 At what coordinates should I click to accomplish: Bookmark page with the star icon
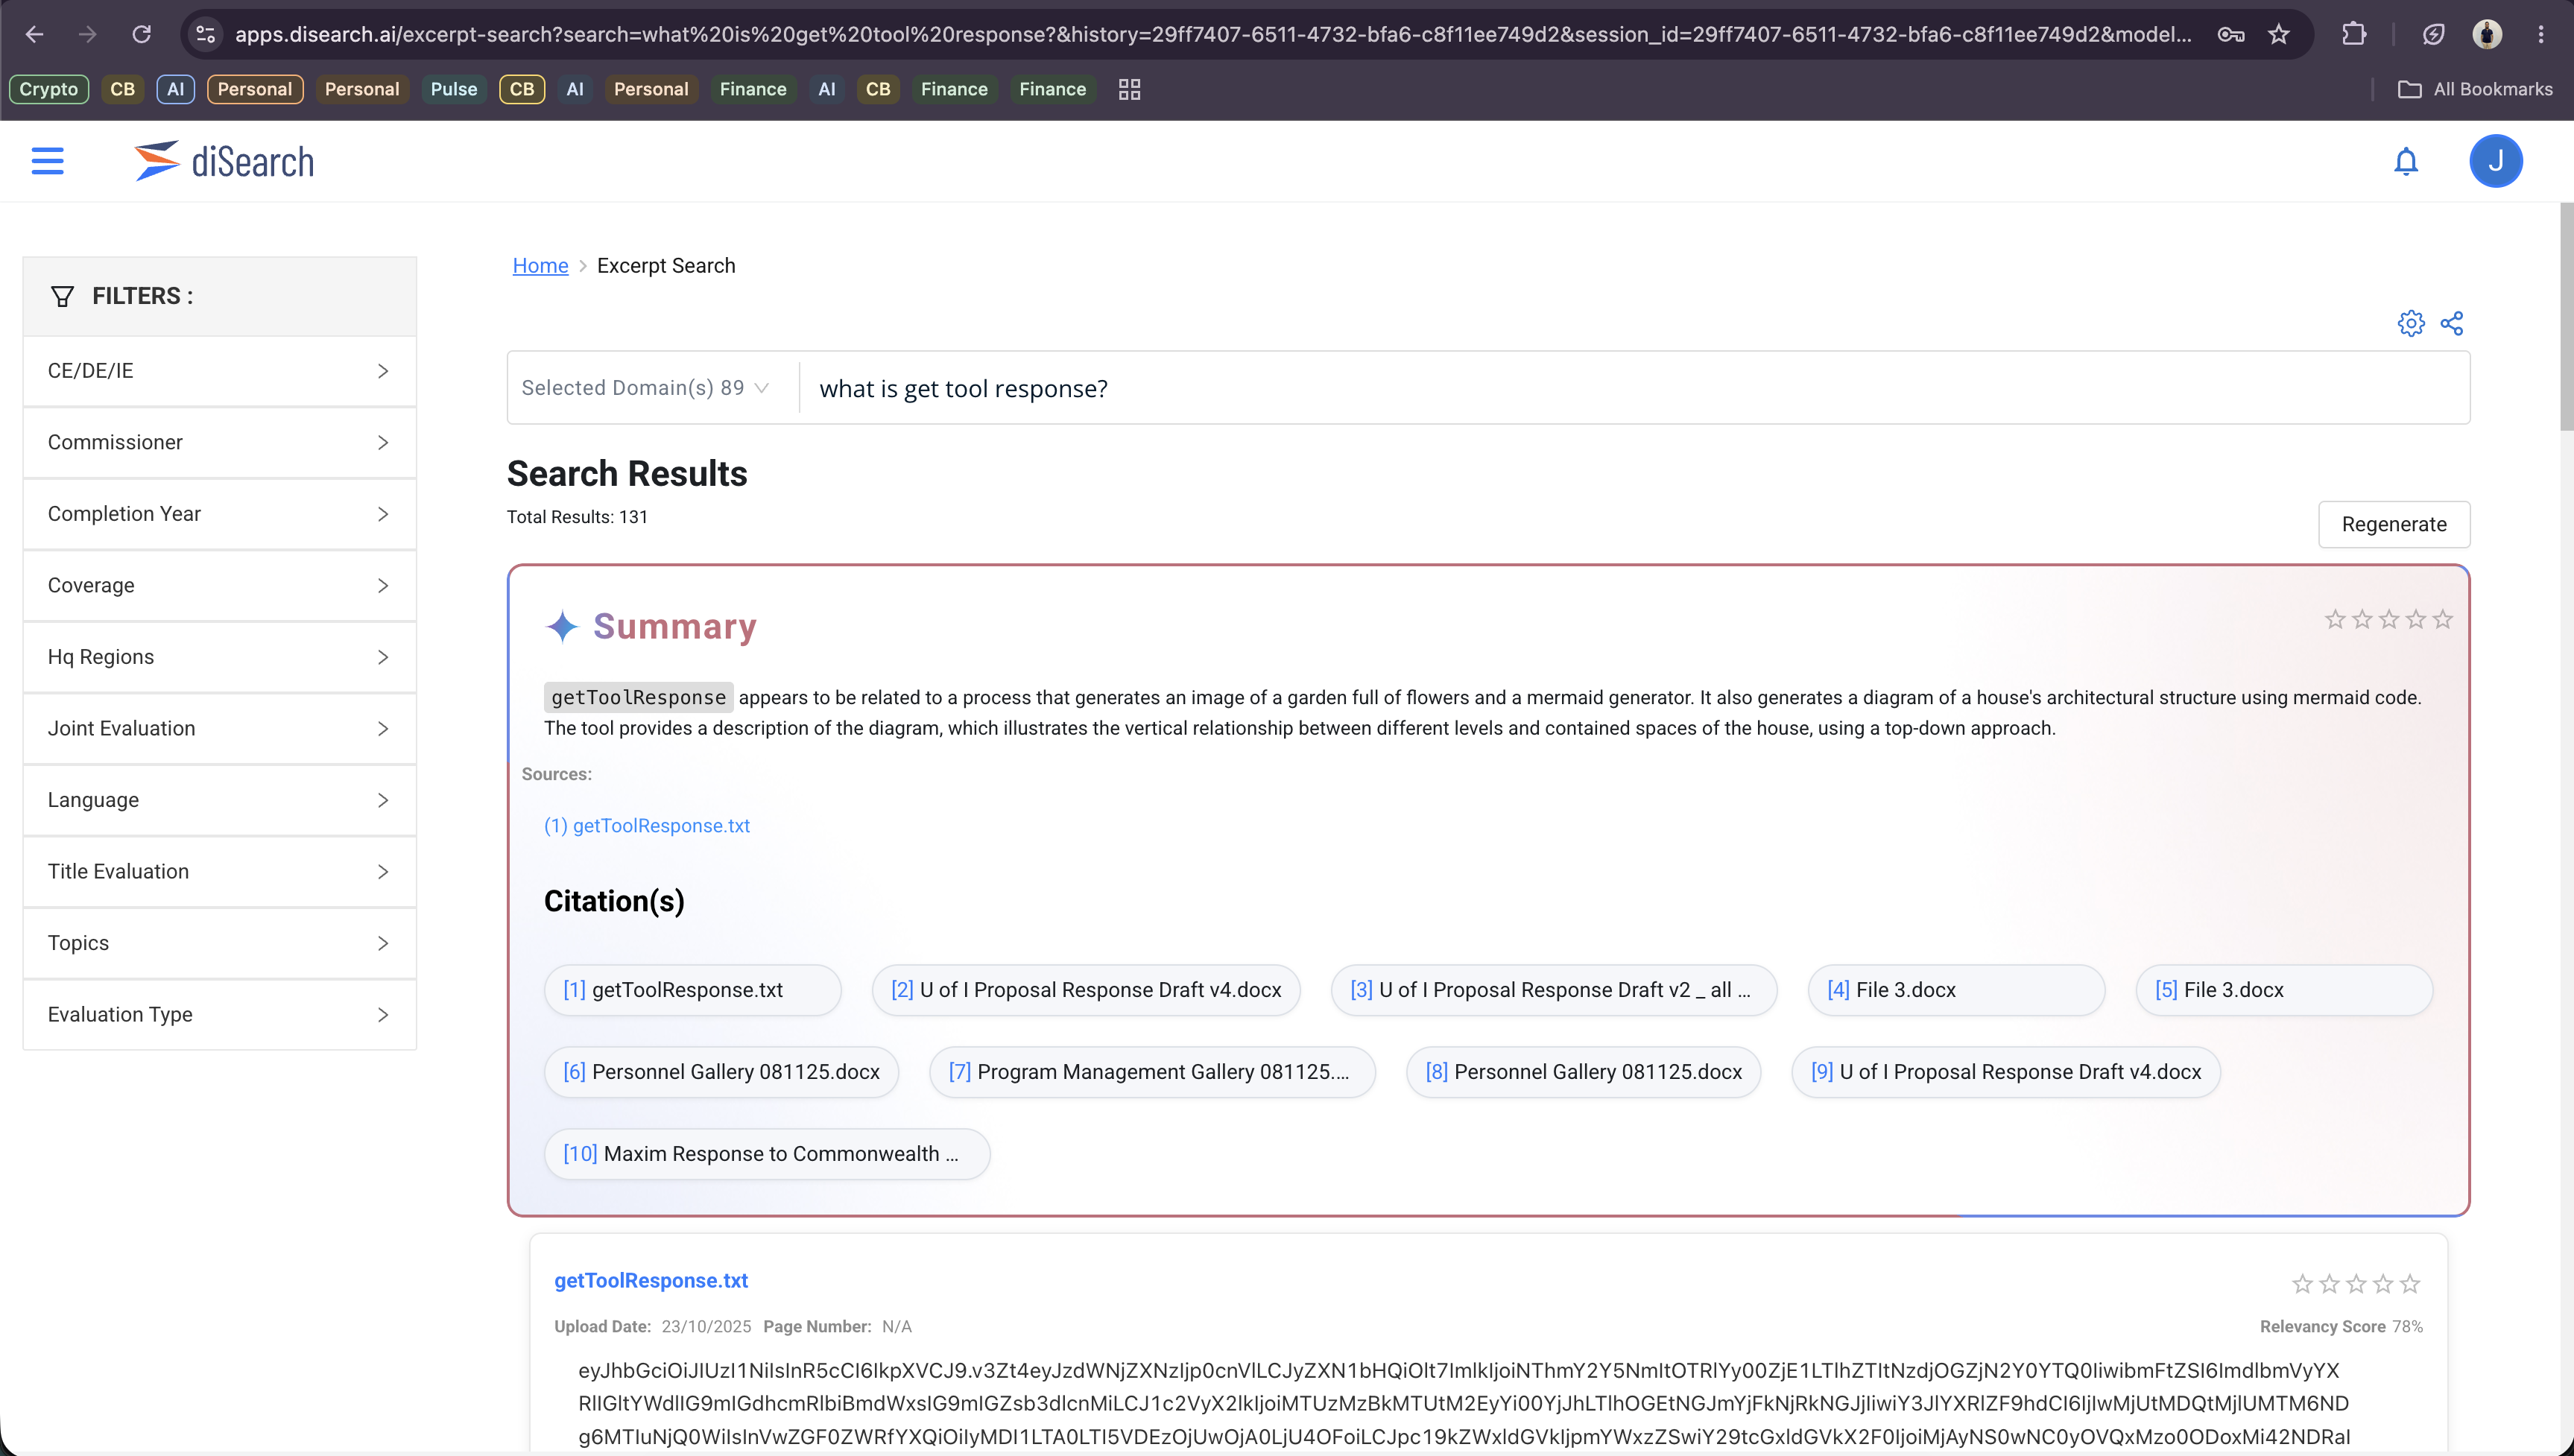click(2278, 34)
